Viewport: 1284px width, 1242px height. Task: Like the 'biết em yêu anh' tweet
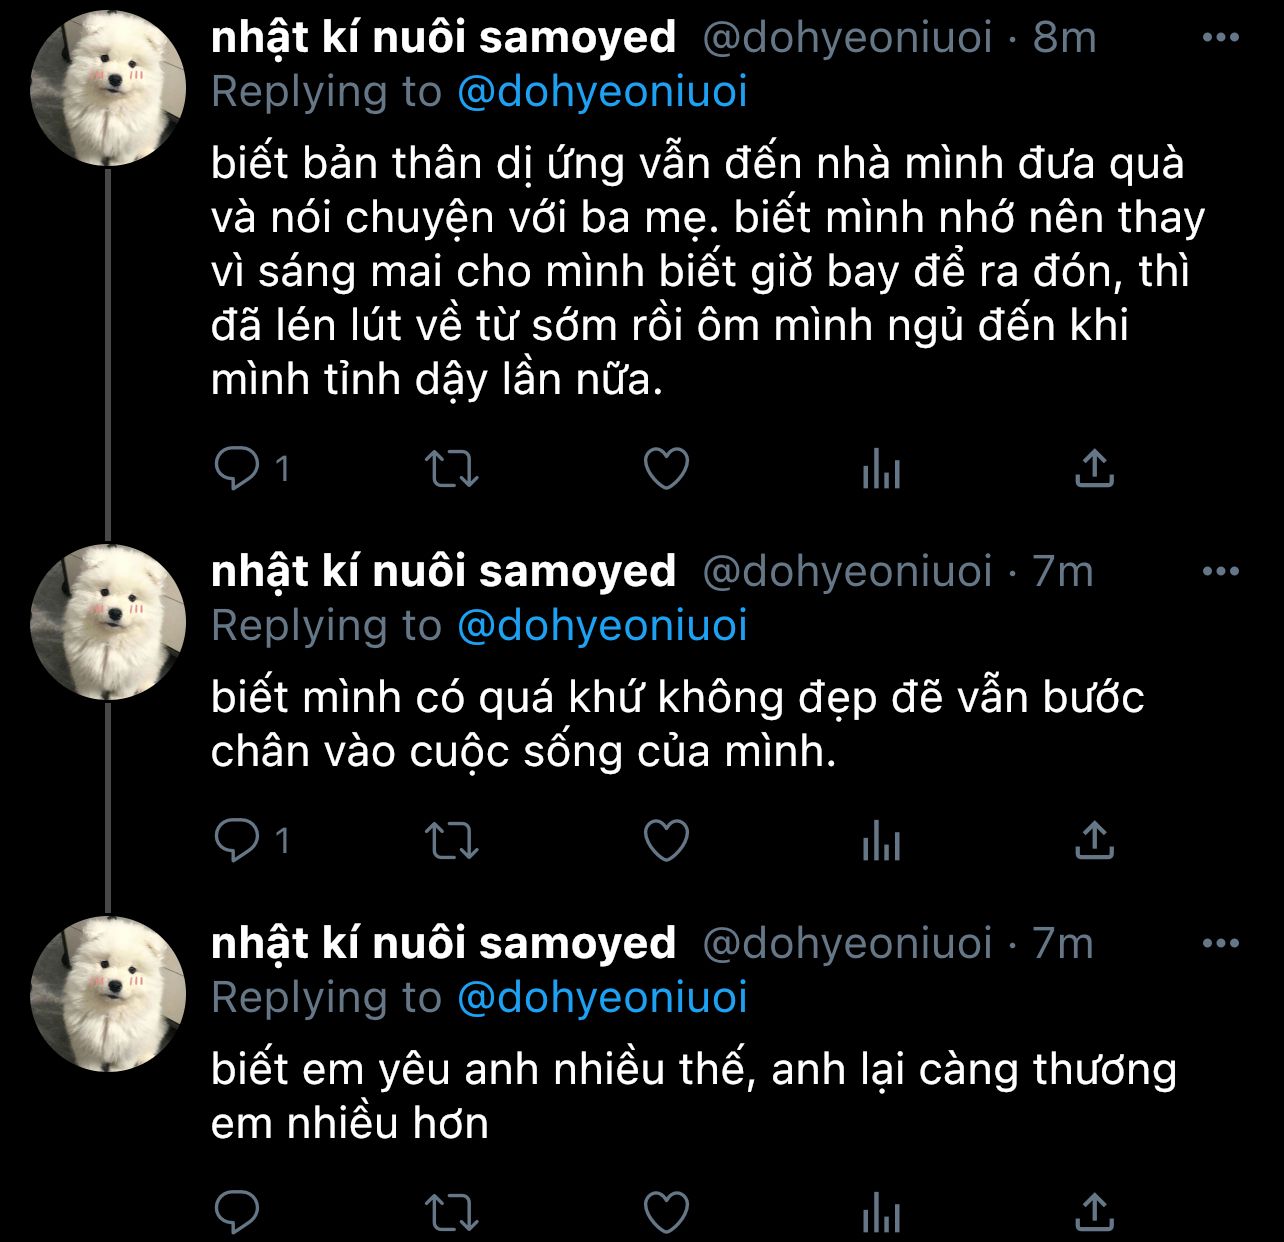666,1213
